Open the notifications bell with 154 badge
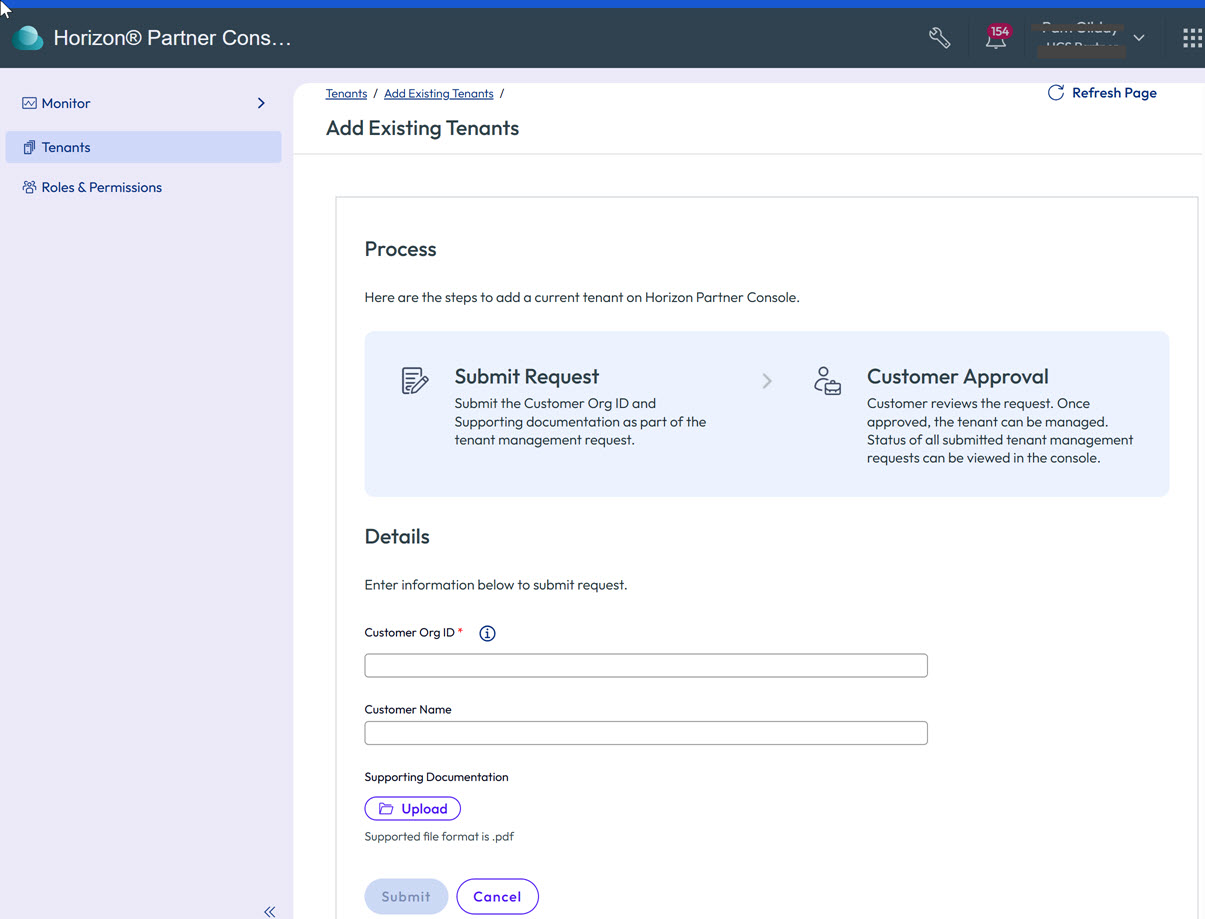 pos(997,38)
